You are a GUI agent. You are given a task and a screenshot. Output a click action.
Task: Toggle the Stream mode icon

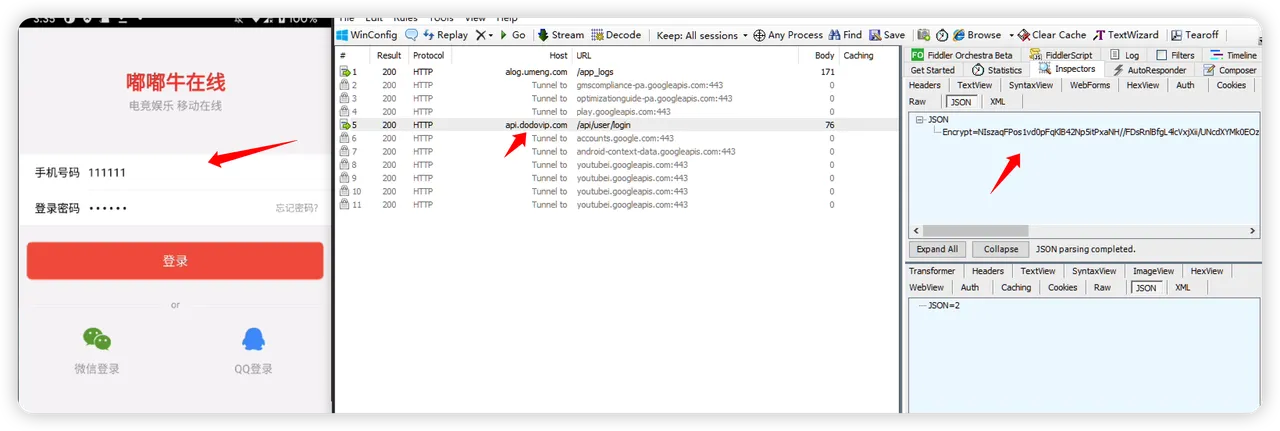click(543, 35)
